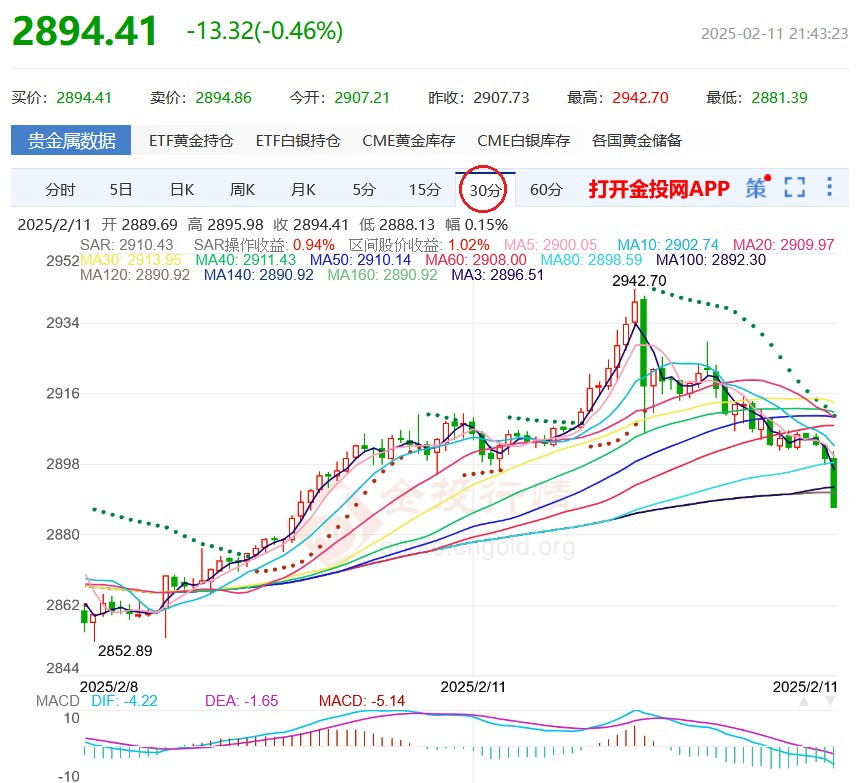Select the 60分 interval tab
Viewport: 865px width, 783px height.
[546, 190]
